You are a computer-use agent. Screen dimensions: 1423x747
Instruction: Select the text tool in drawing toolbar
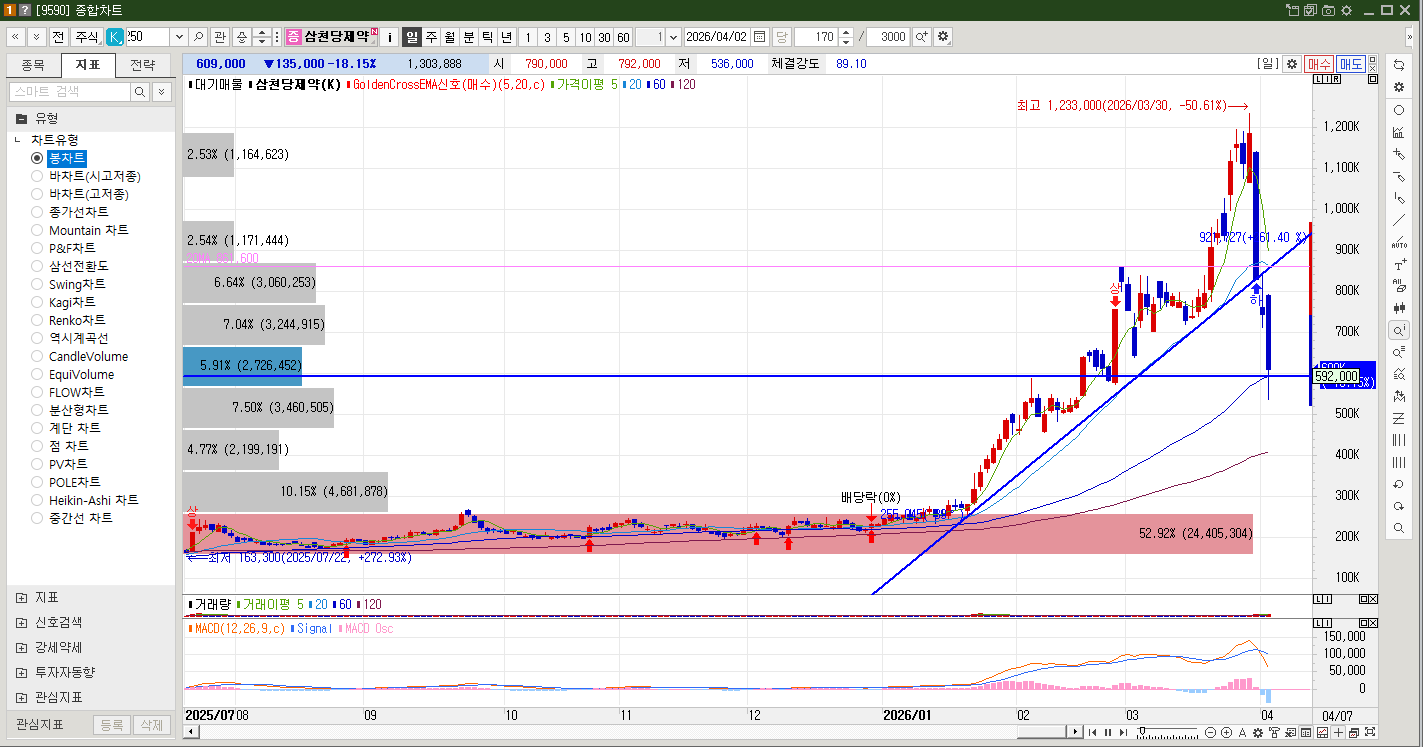[x=1398, y=266]
